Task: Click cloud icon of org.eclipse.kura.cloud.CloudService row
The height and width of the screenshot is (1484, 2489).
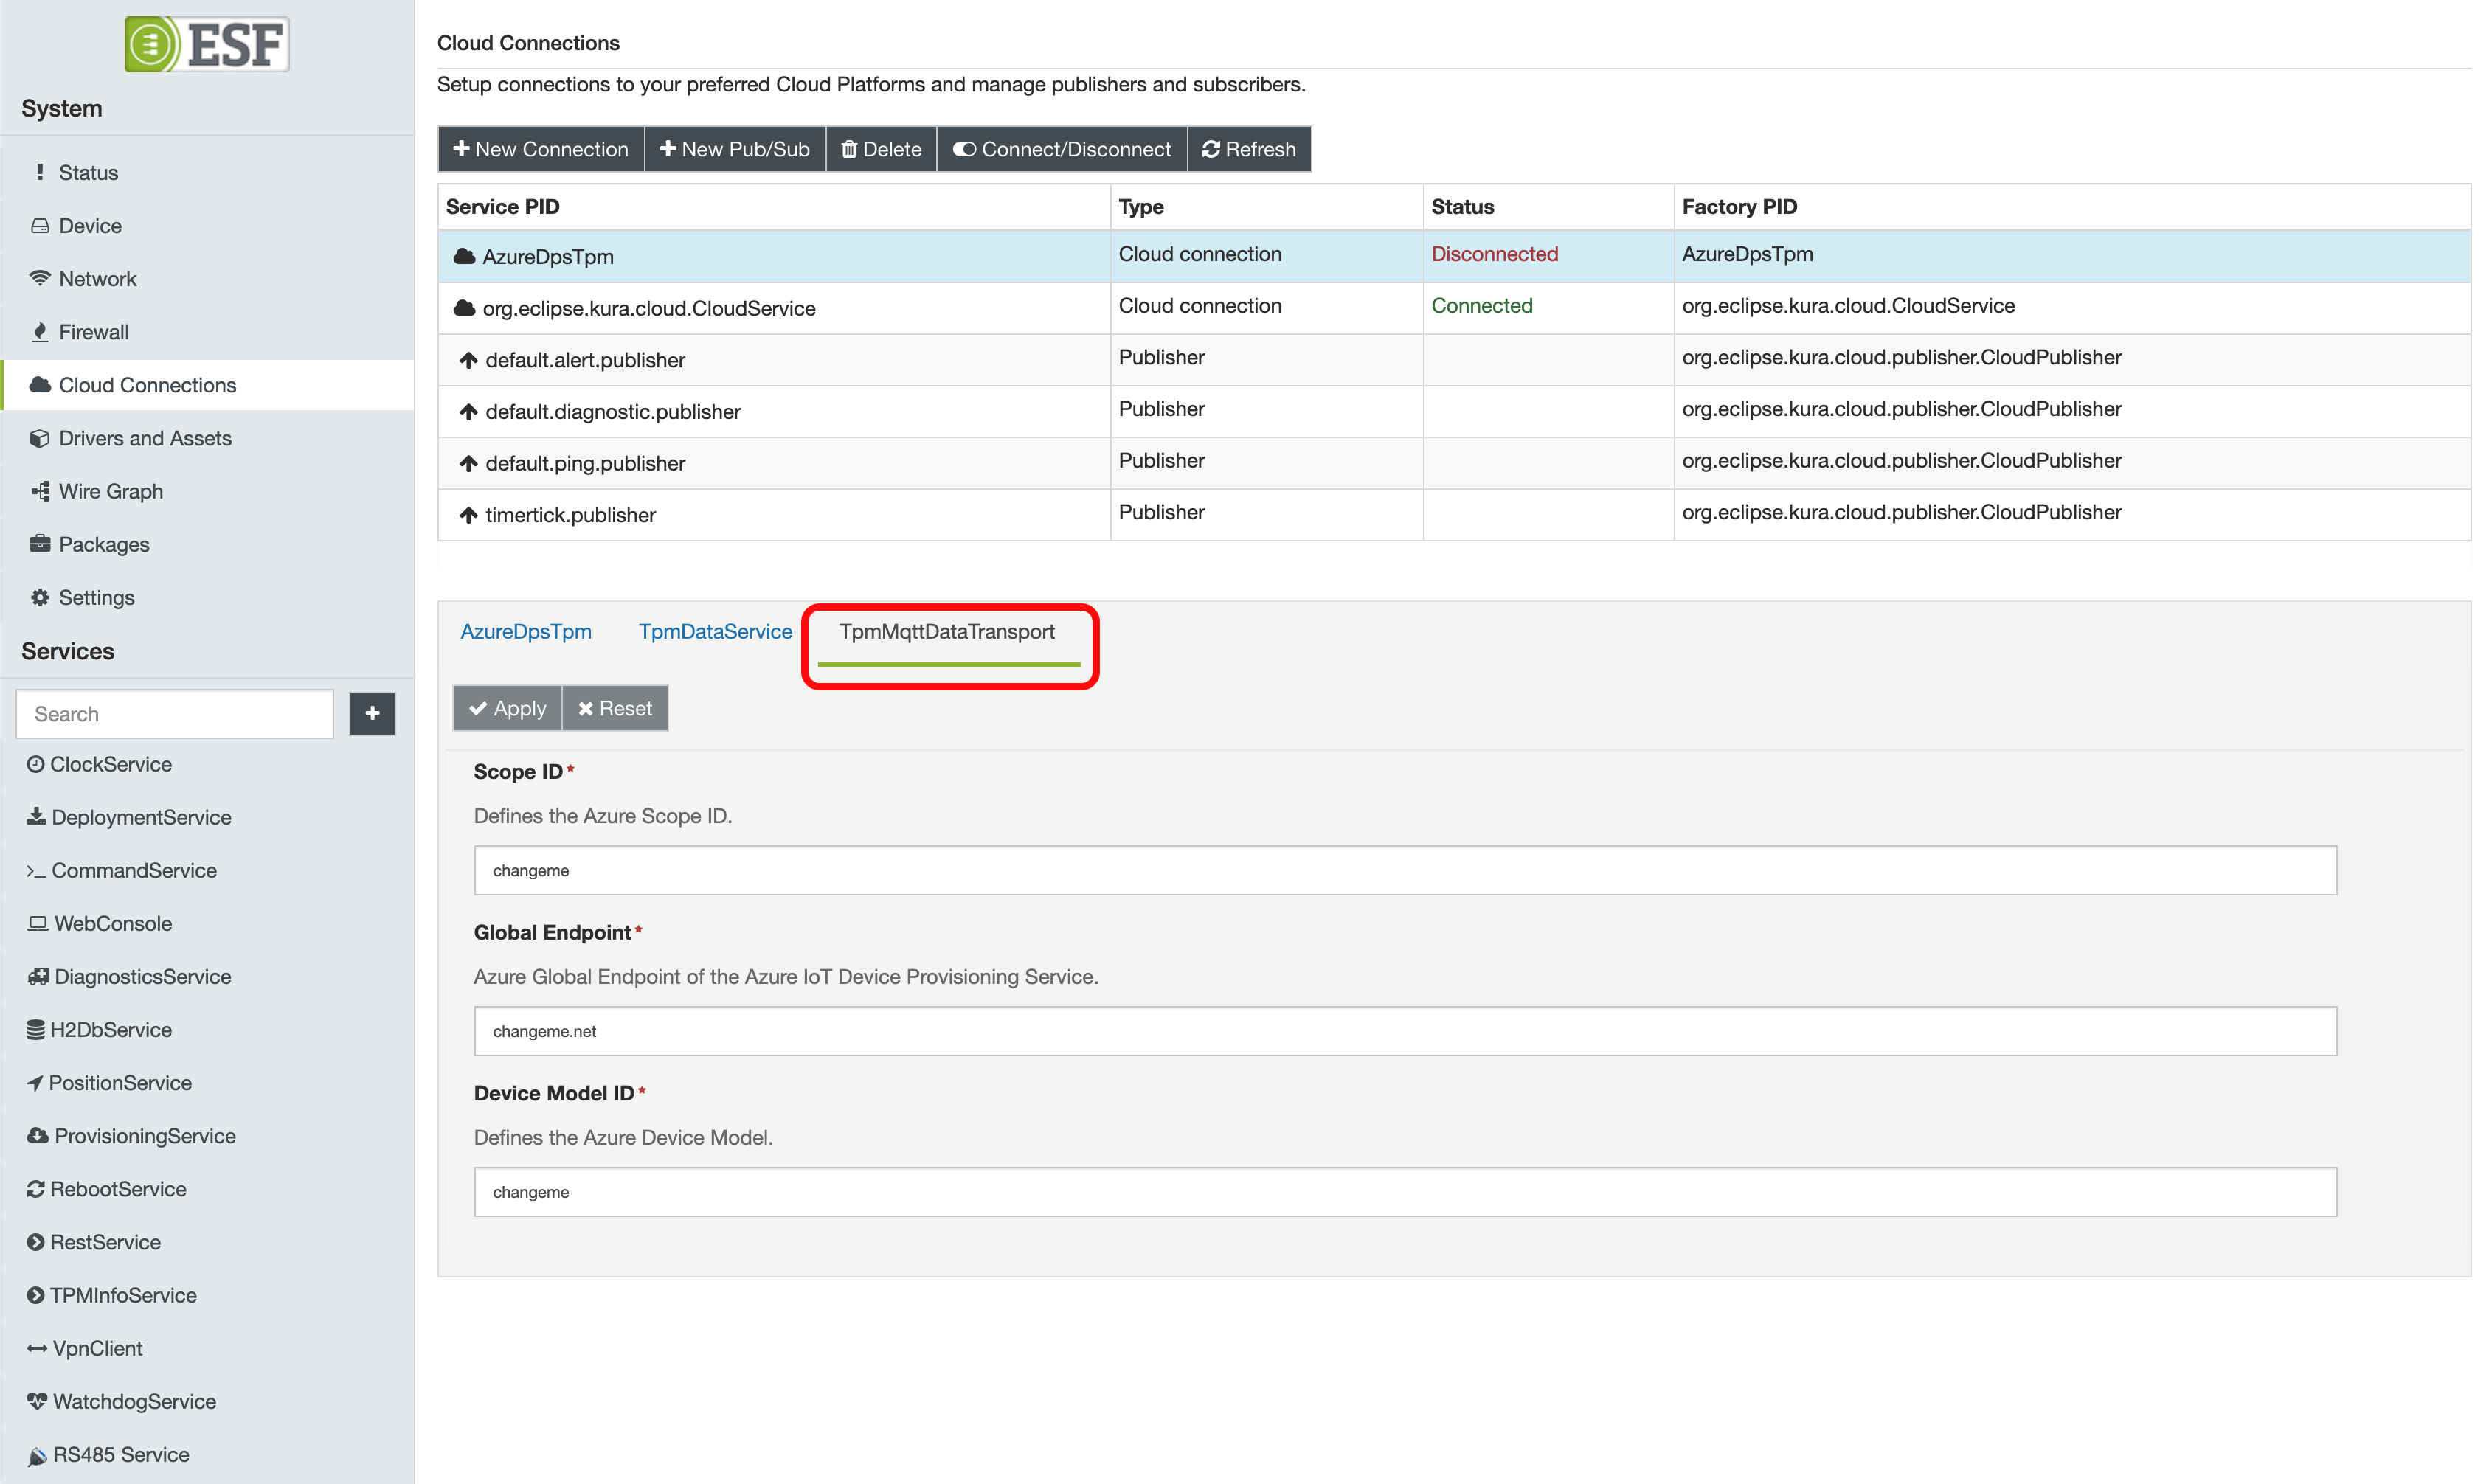Action: 464,308
